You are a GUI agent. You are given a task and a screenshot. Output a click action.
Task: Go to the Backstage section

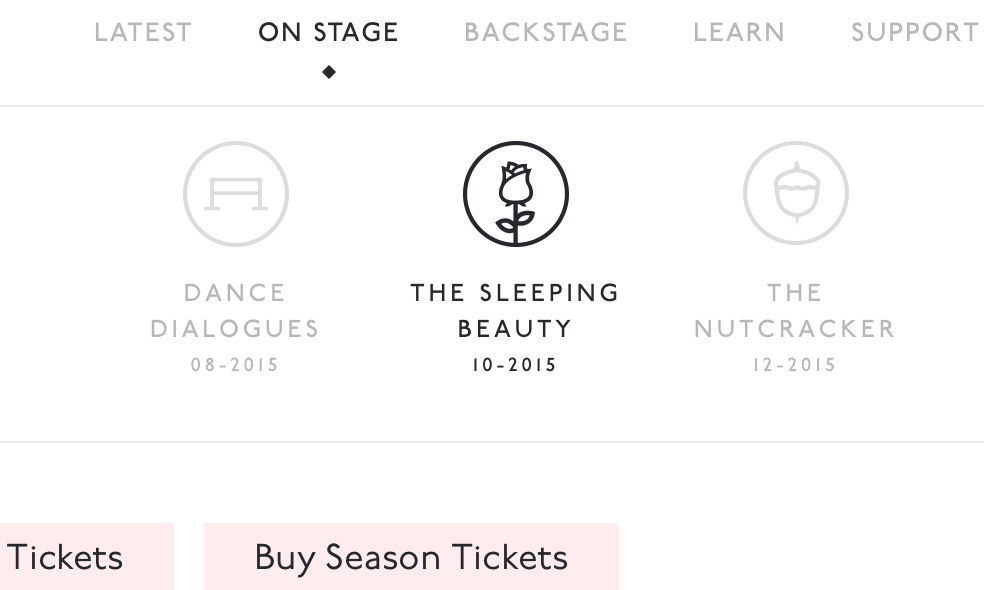coord(546,32)
